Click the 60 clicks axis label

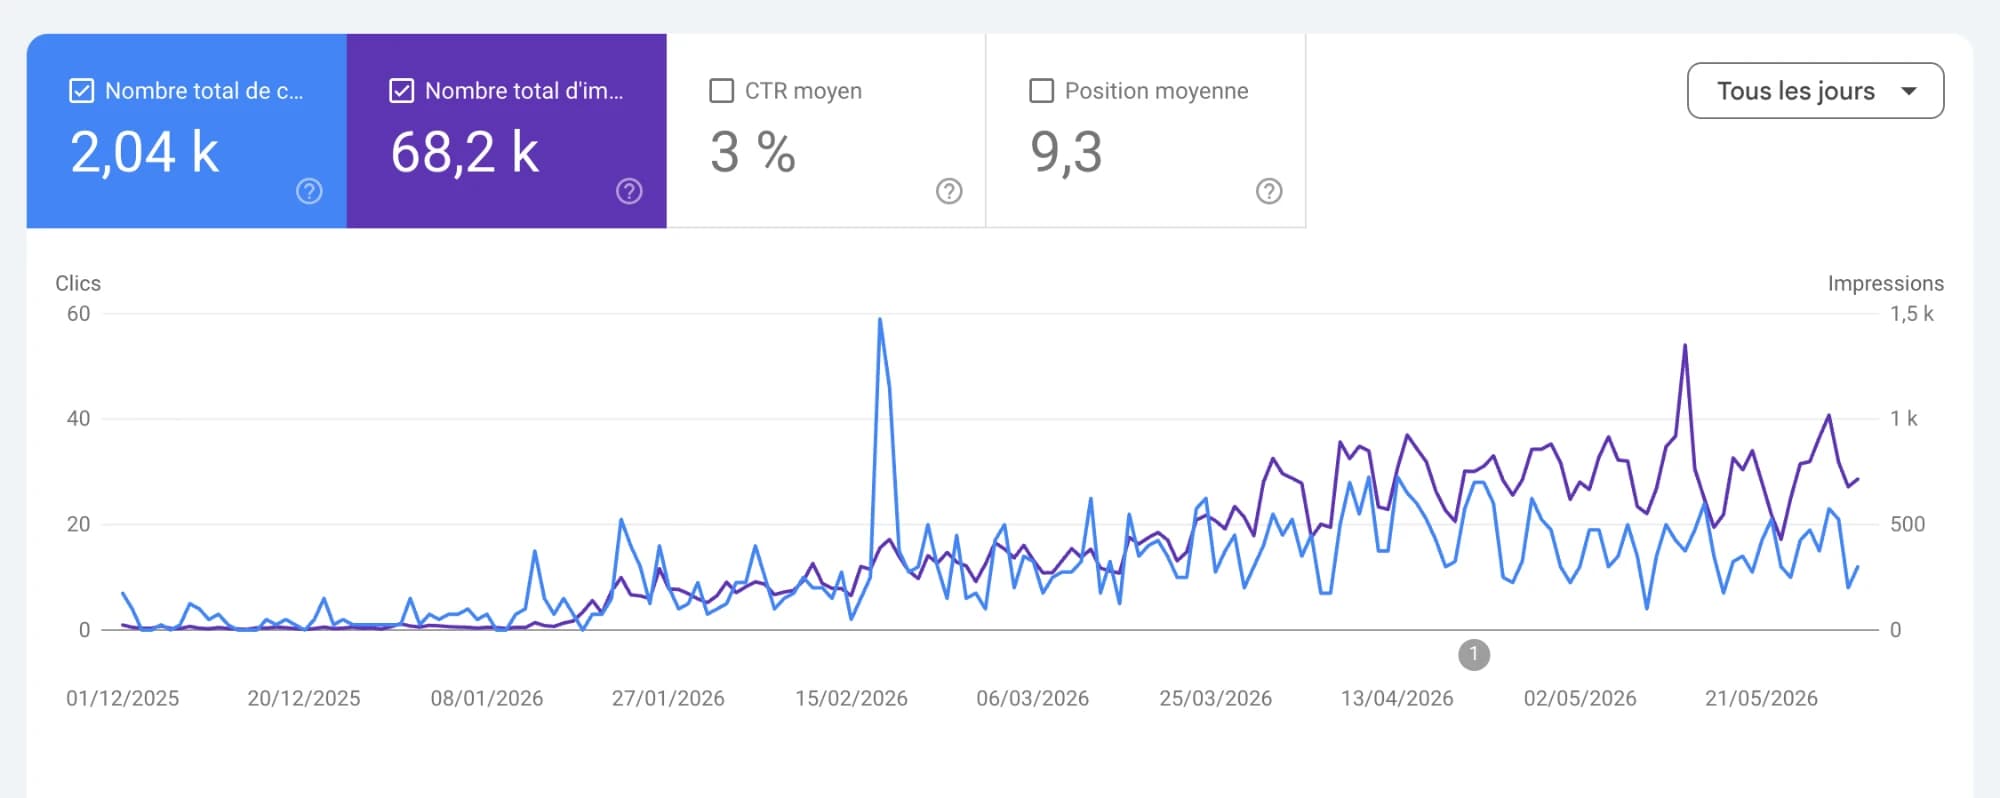[78, 314]
